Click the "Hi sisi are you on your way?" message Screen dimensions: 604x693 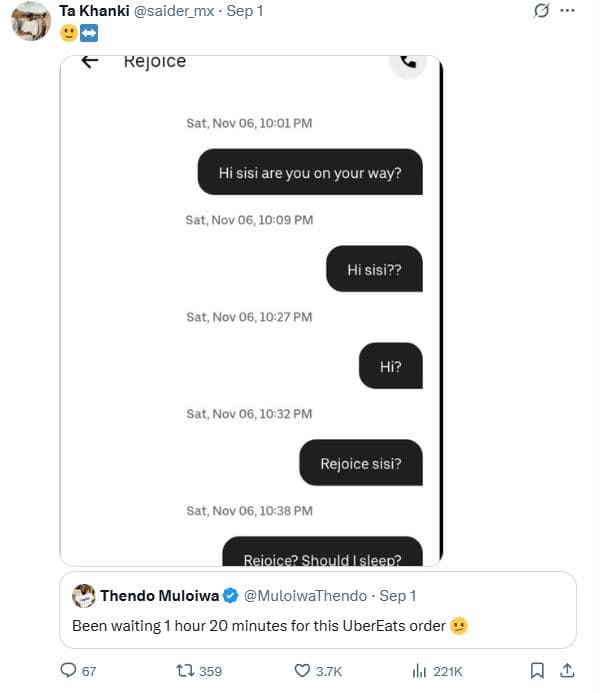(x=310, y=173)
